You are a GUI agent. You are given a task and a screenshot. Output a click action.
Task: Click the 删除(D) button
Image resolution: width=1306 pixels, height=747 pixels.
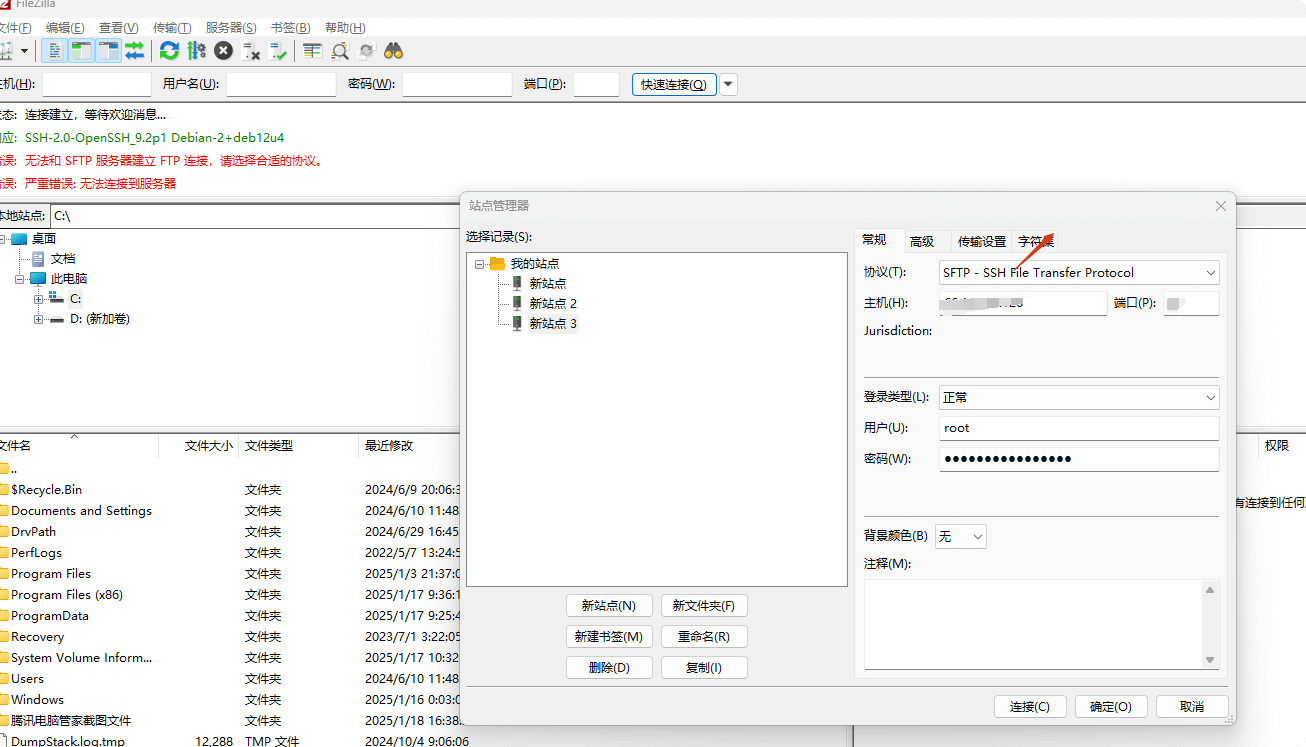pos(609,668)
